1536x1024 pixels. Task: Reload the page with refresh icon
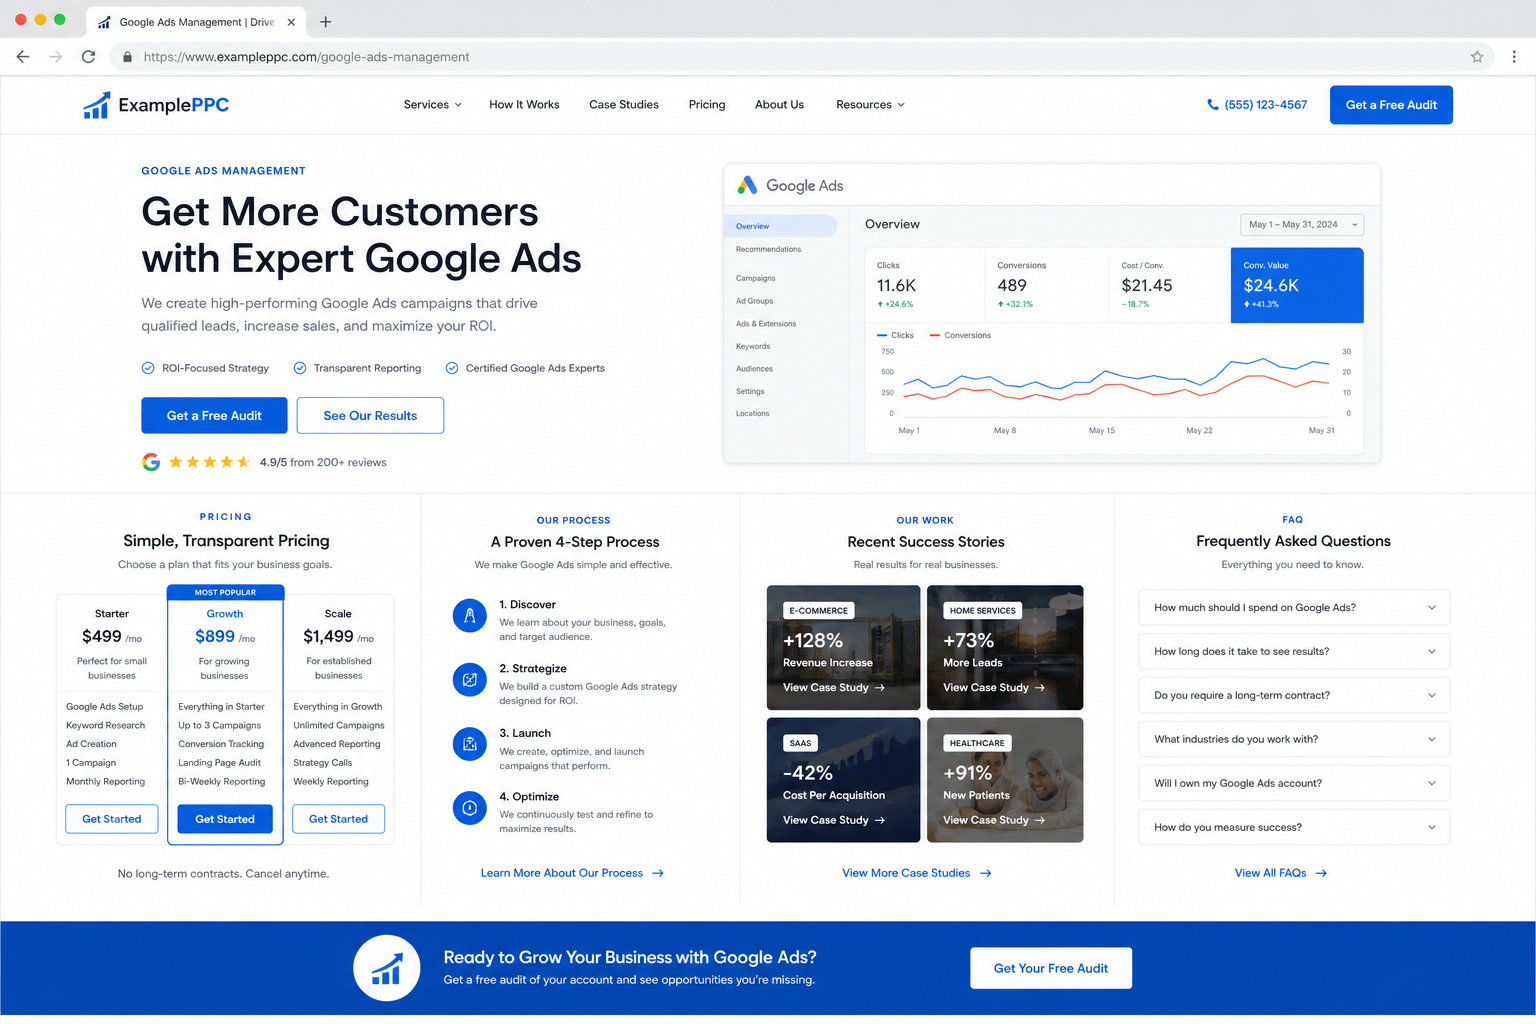[x=88, y=57]
